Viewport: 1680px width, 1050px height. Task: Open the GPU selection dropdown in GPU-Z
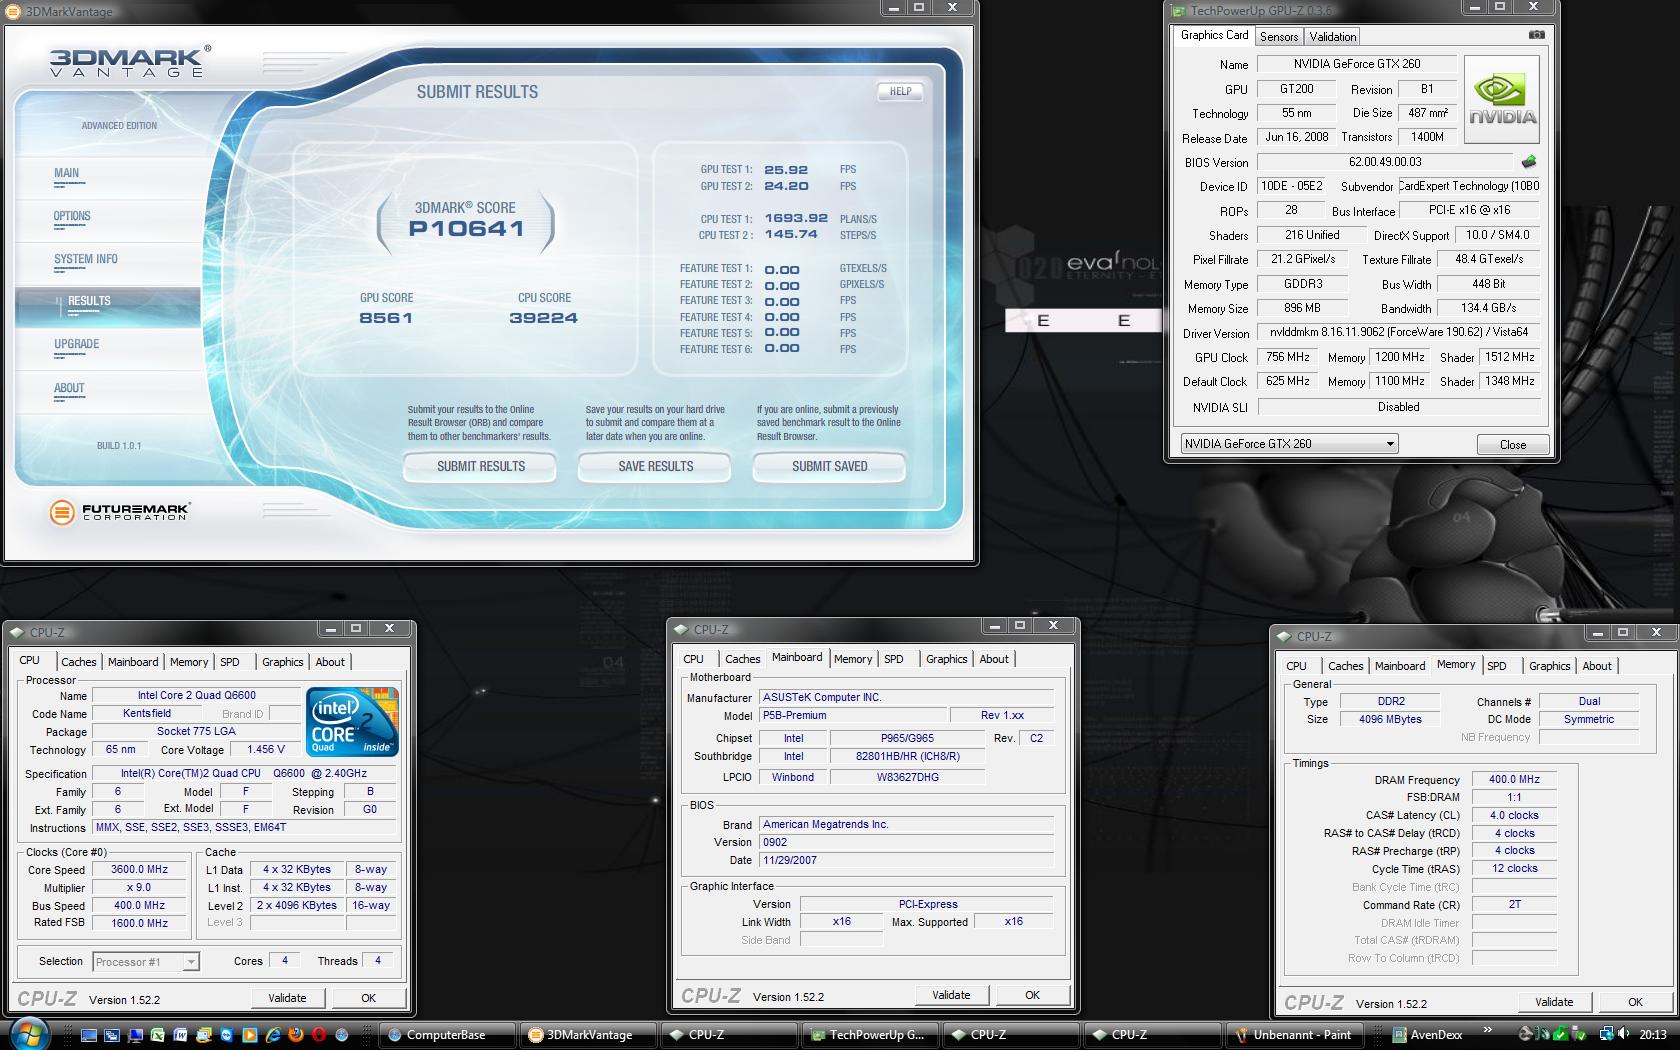[x=1289, y=443]
